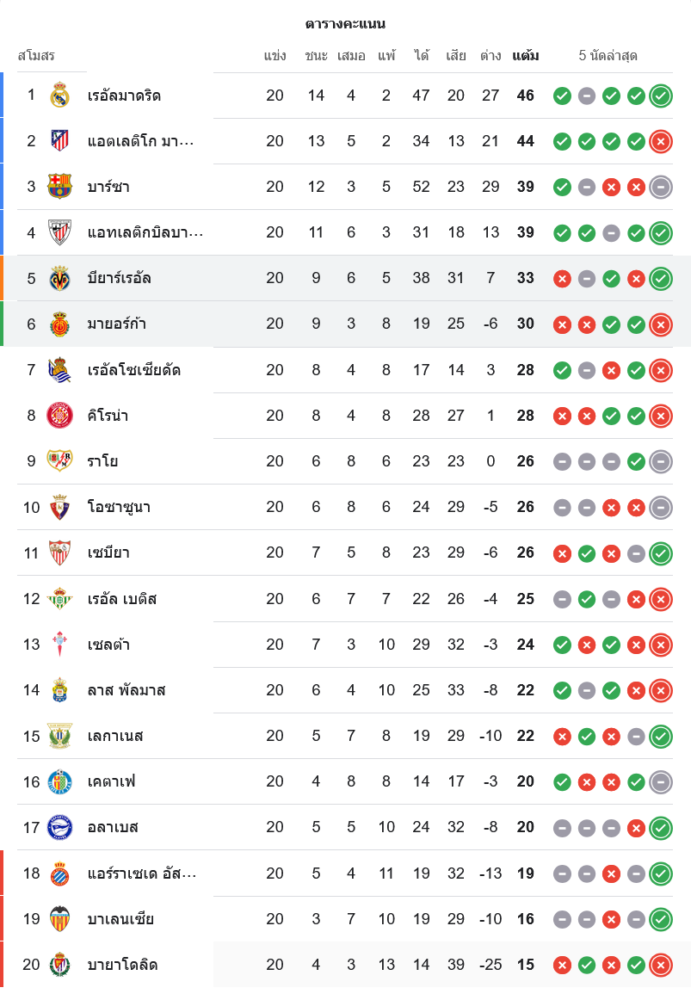Click the Sevilla club crest
The width and height of the screenshot is (691, 1000).
click(x=60, y=553)
